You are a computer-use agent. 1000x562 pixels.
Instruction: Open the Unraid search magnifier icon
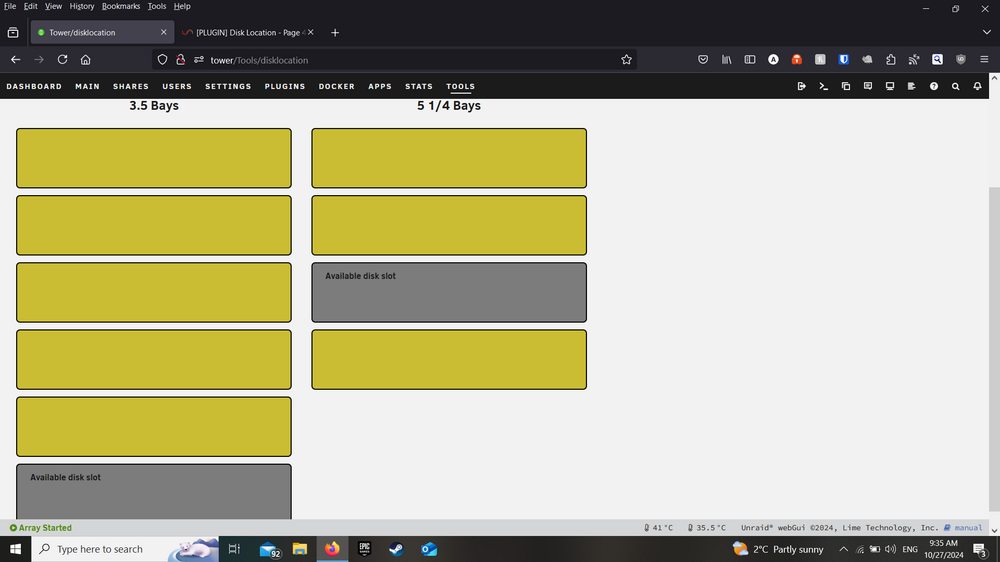[x=955, y=86]
